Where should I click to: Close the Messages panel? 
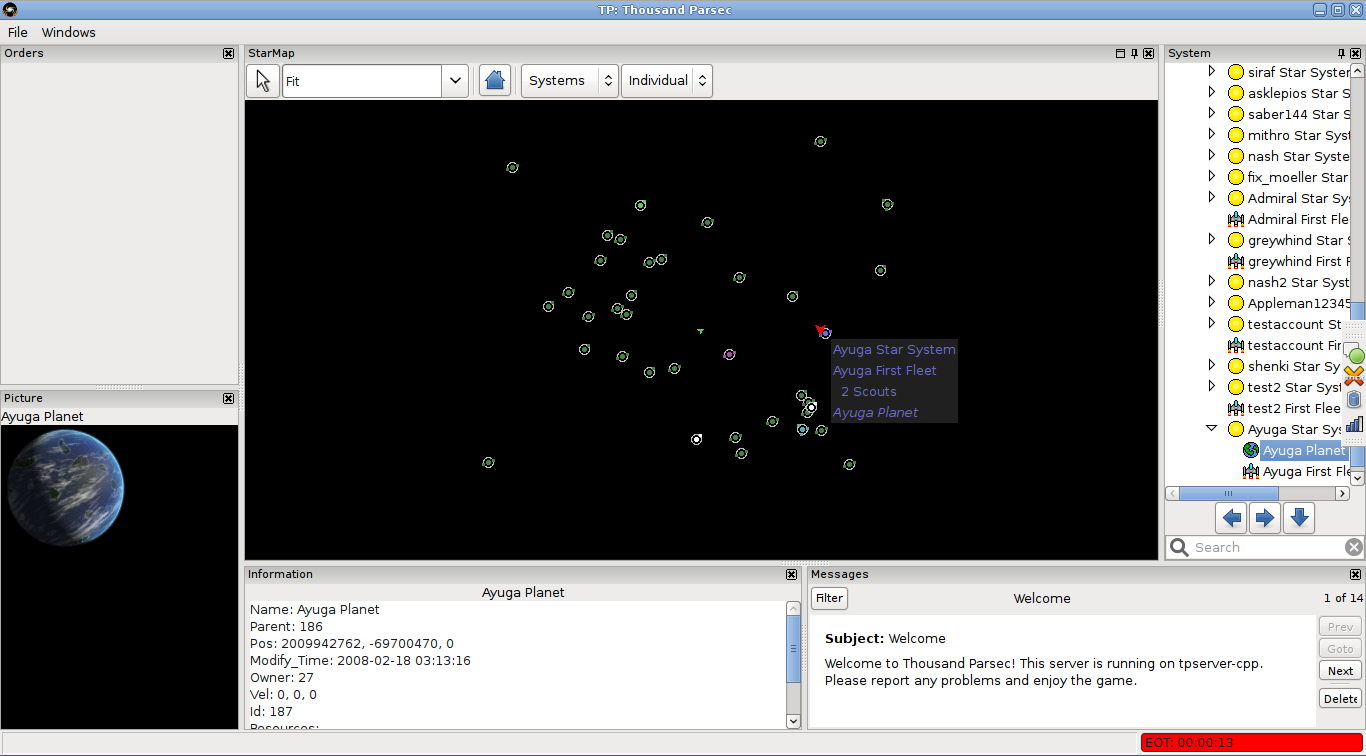pos(1356,575)
